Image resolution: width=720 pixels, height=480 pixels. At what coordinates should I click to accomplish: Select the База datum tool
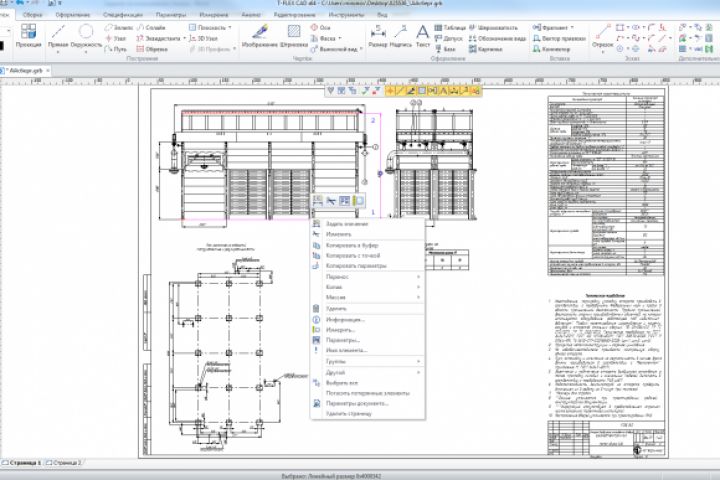pyautogui.click(x=445, y=49)
